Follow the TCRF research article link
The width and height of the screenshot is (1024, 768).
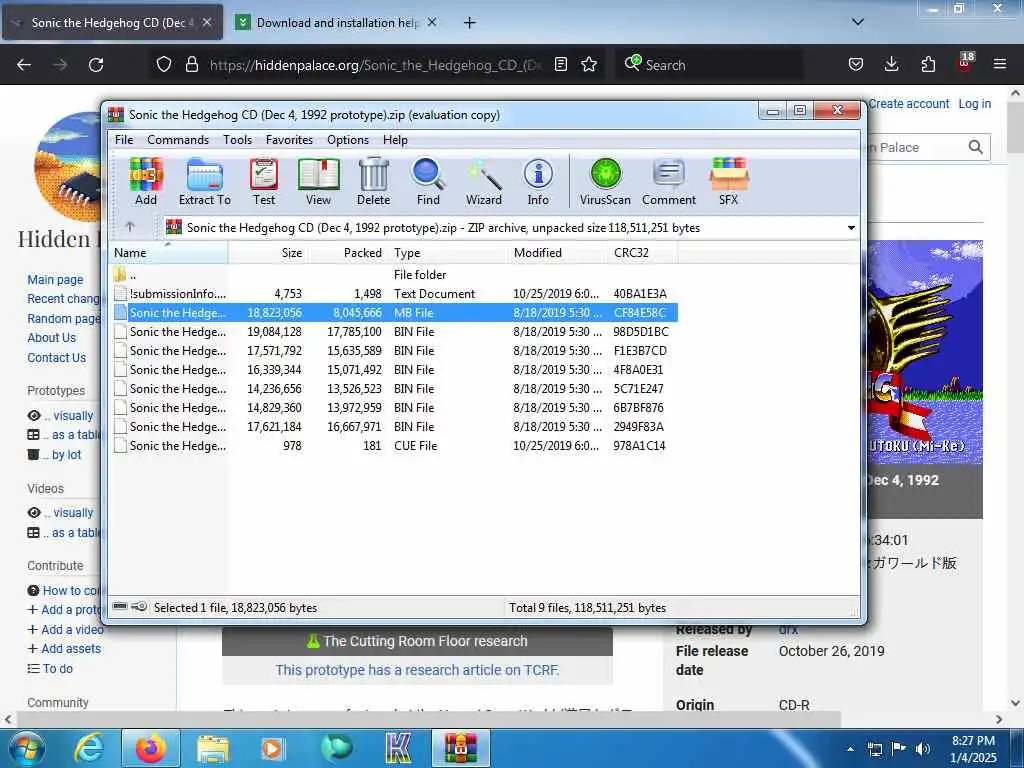pos(417,670)
